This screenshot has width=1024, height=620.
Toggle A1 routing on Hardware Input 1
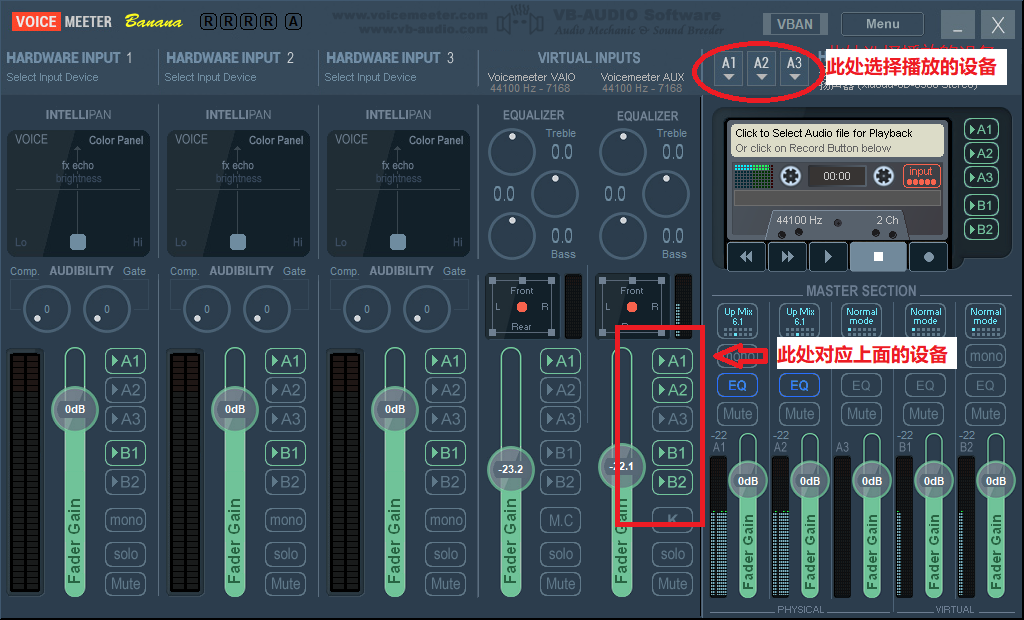point(125,361)
